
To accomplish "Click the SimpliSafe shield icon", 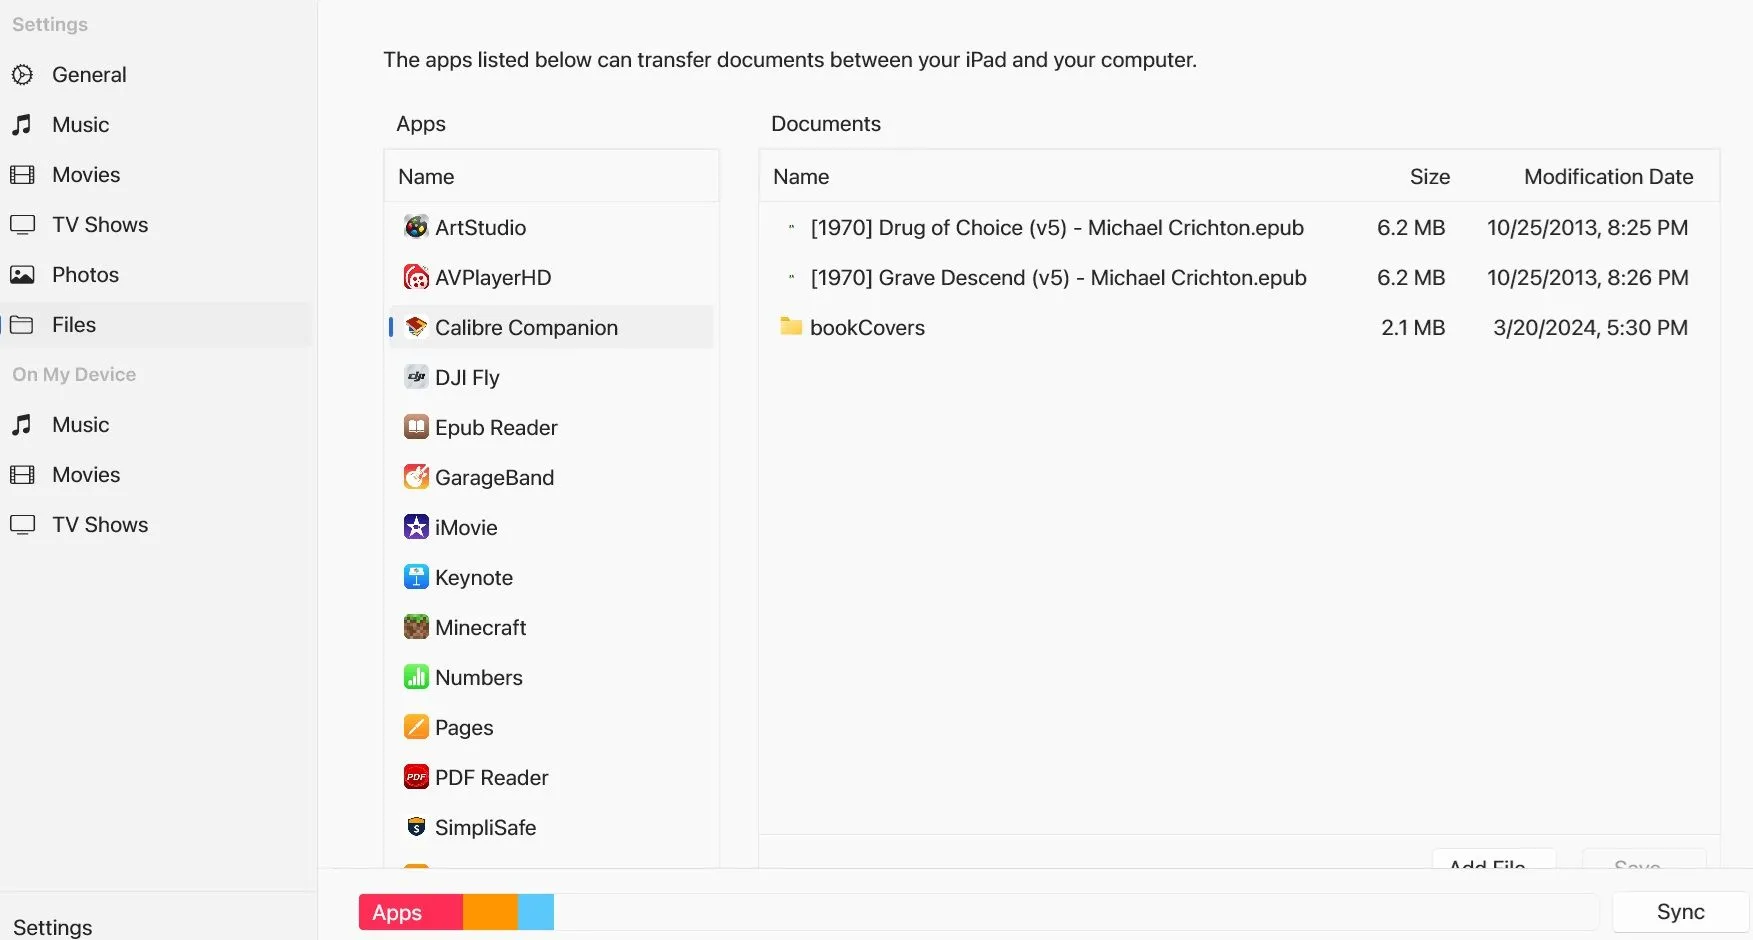I will [x=416, y=827].
